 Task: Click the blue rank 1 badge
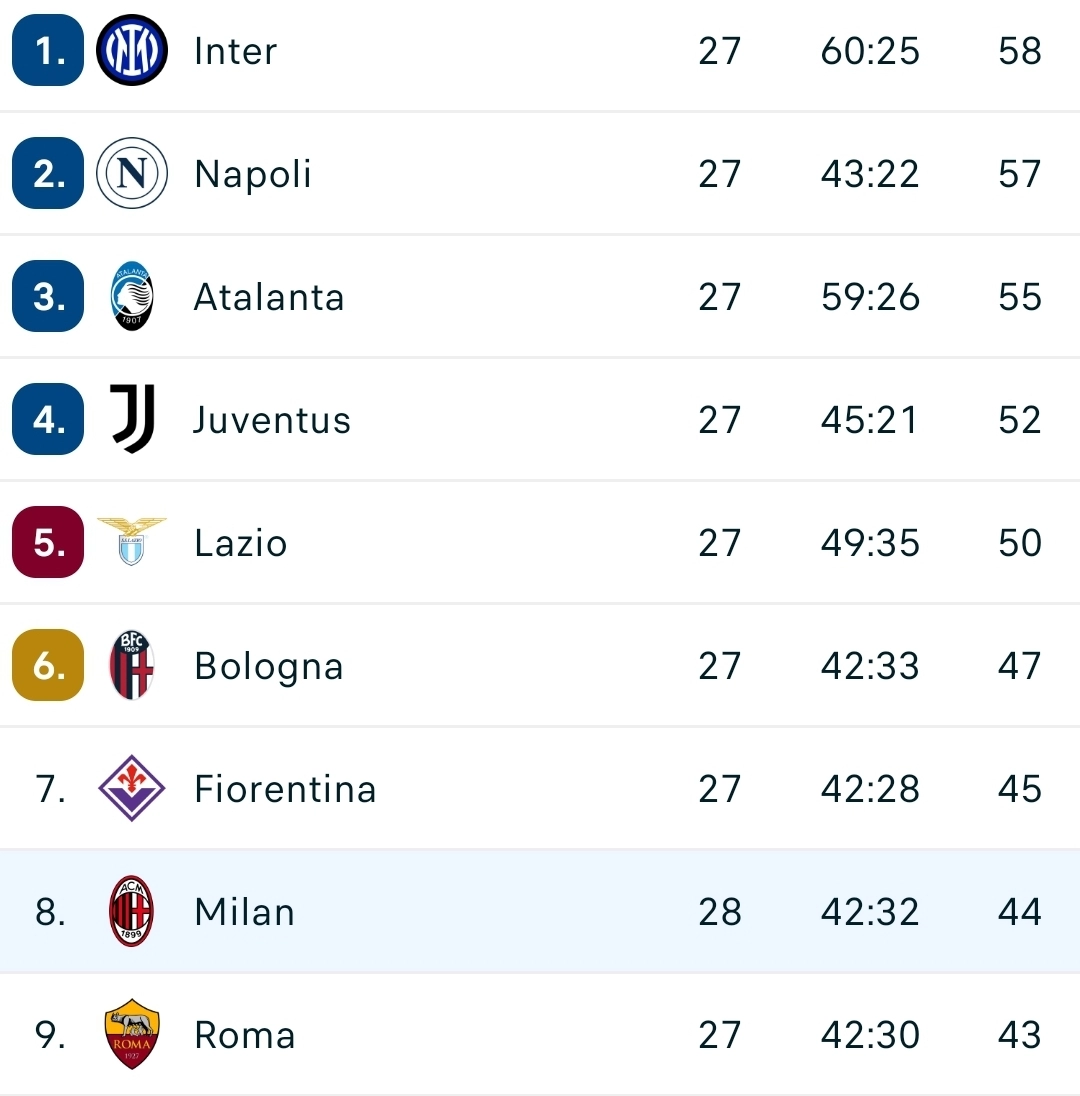pyautogui.click(x=48, y=50)
